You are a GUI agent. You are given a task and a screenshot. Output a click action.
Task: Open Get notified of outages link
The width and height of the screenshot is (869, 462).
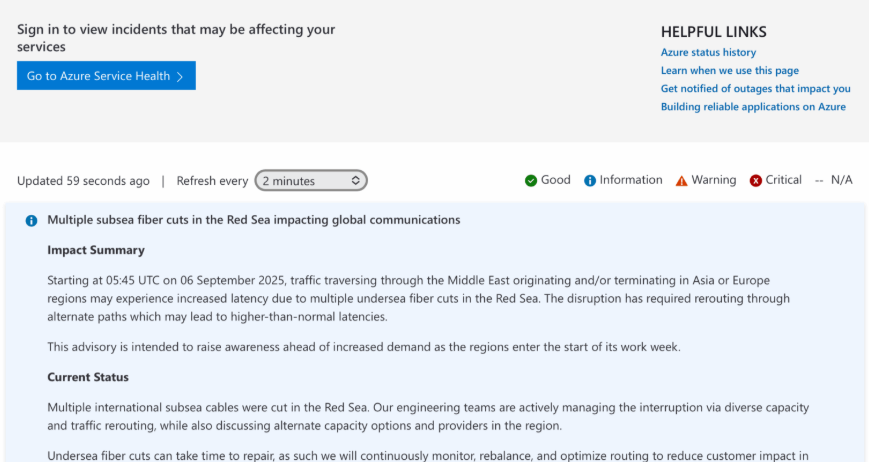tap(755, 89)
